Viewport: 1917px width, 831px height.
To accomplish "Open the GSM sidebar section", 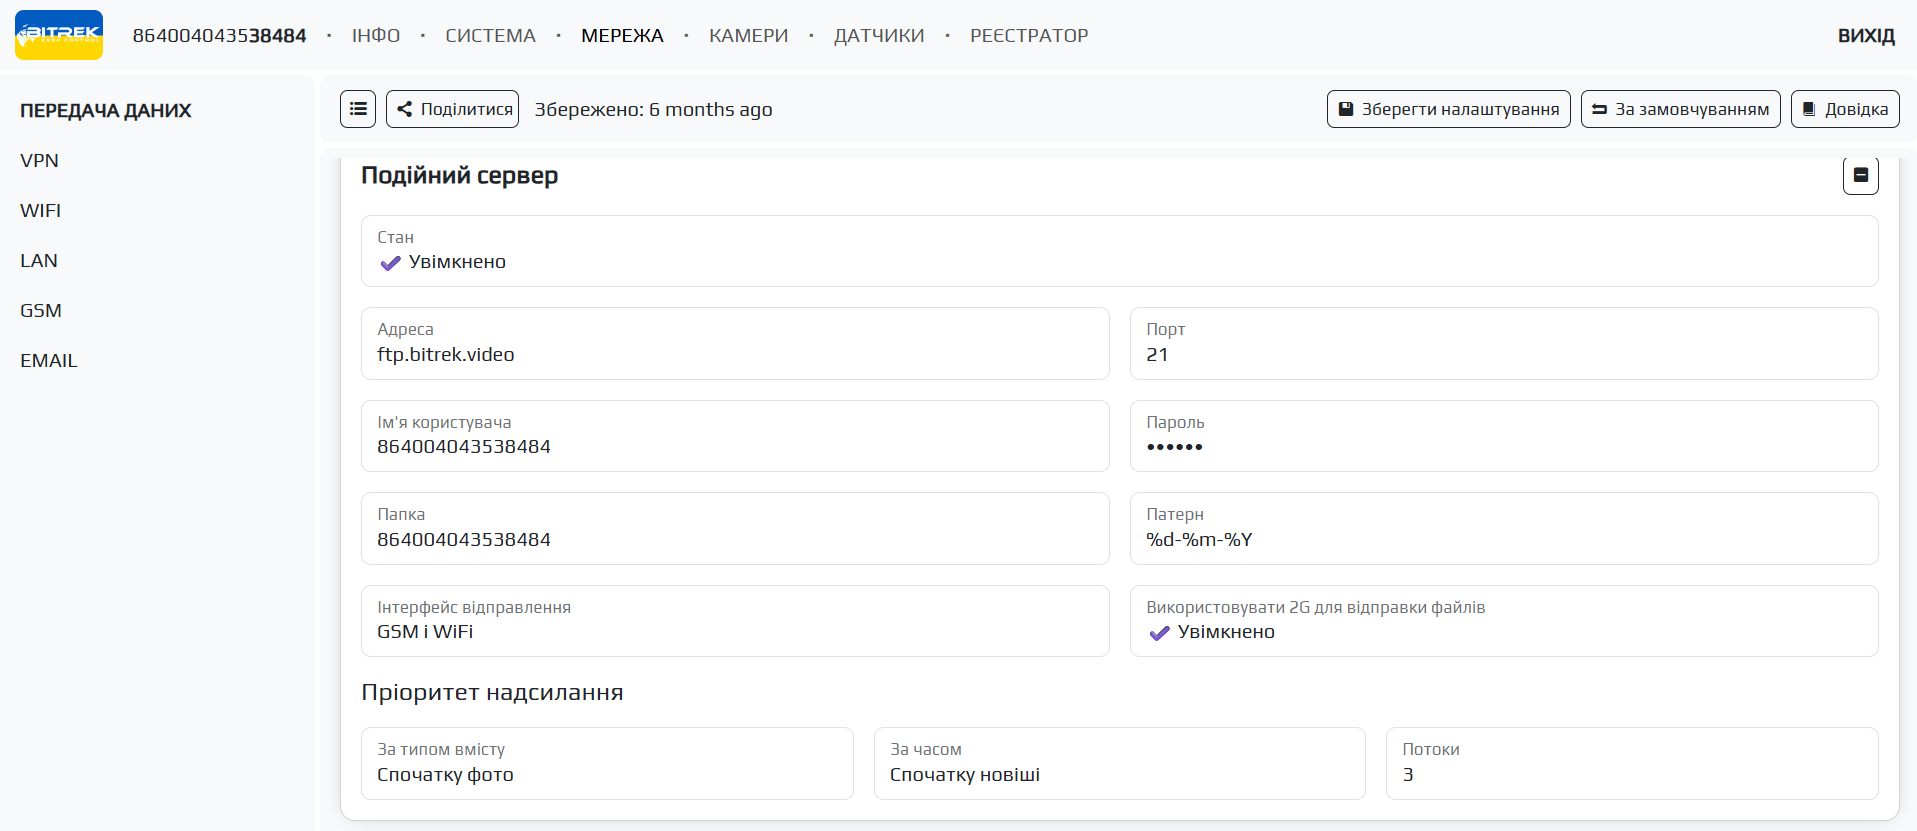I will click(41, 311).
